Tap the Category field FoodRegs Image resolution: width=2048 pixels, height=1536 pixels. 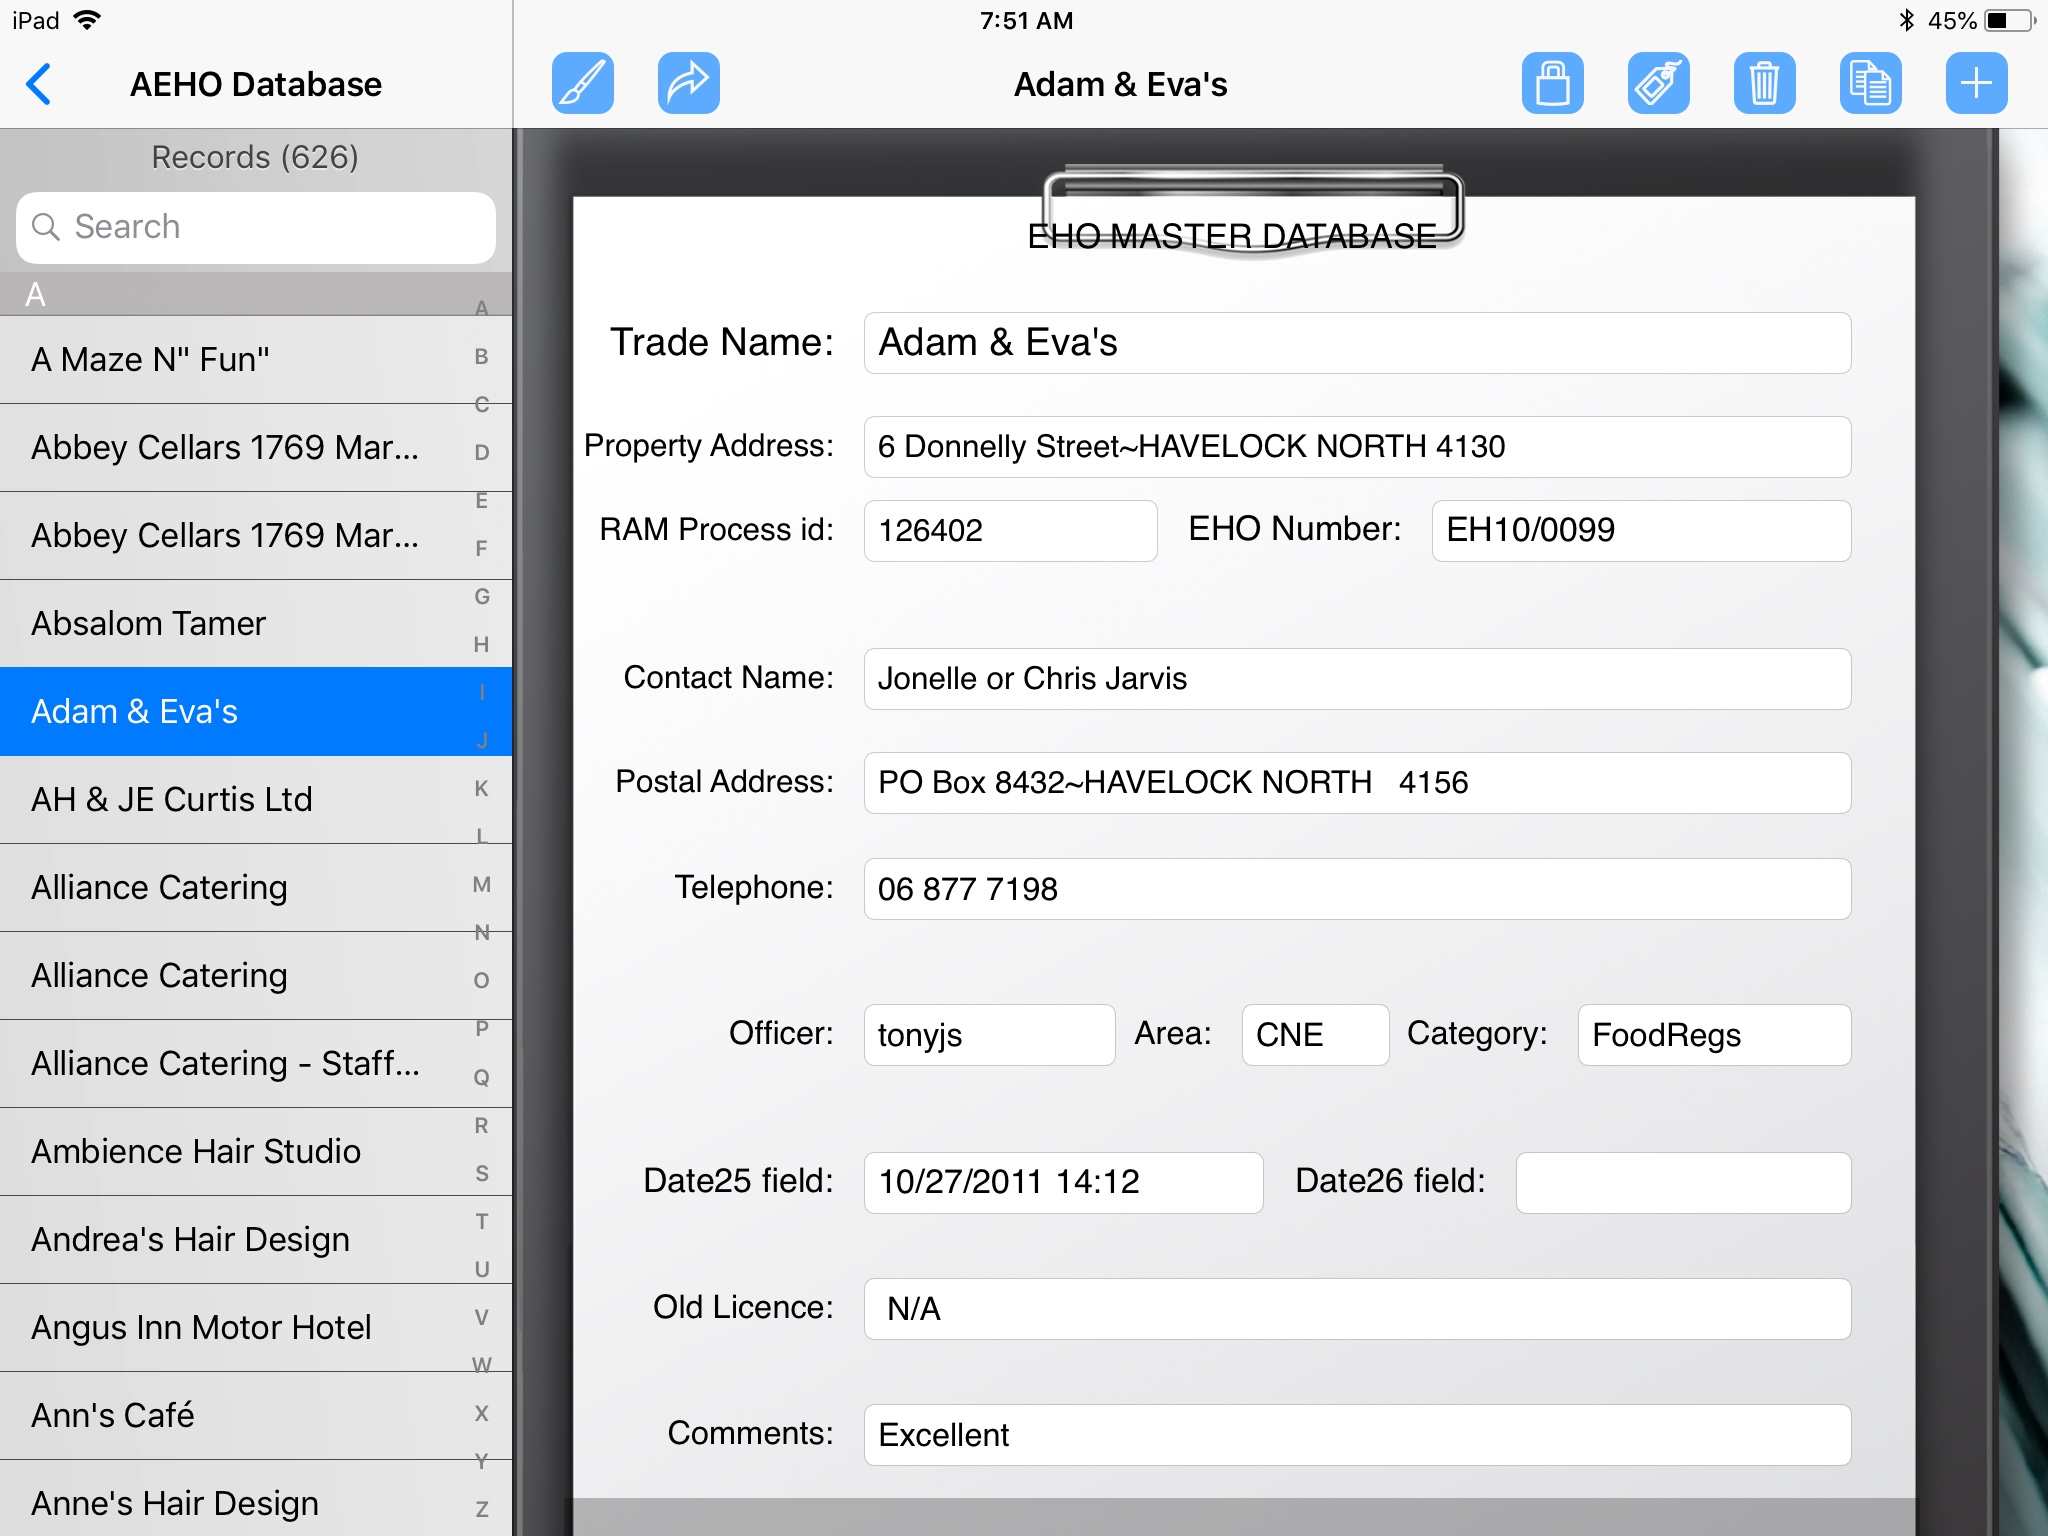(x=1713, y=1035)
